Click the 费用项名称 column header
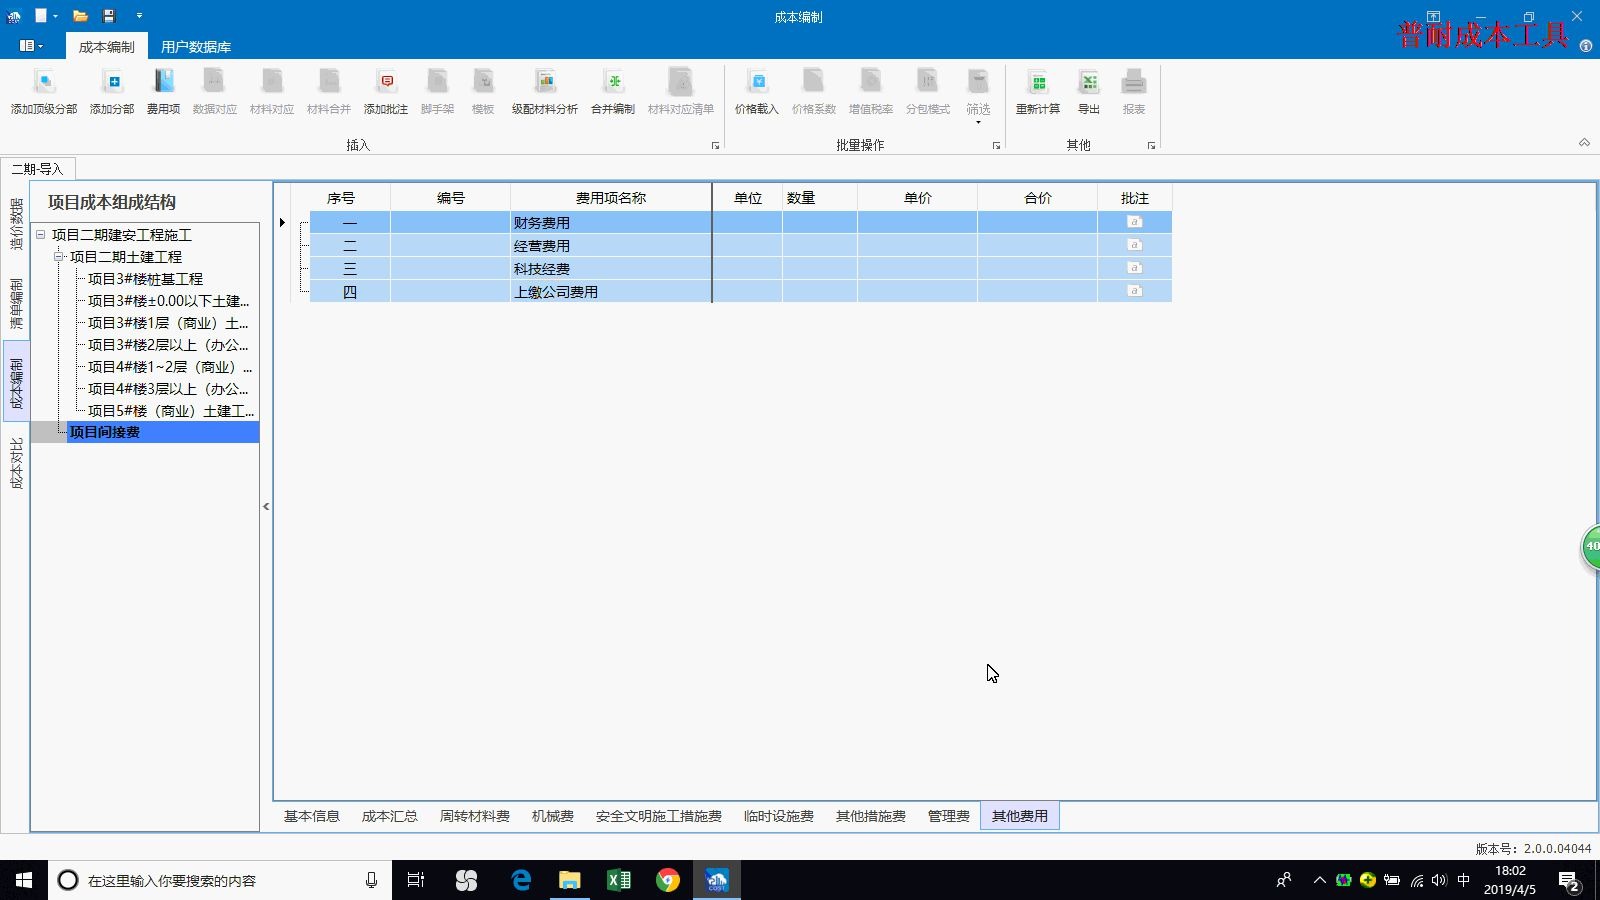The image size is (1600, 900). tap(611, 198)
